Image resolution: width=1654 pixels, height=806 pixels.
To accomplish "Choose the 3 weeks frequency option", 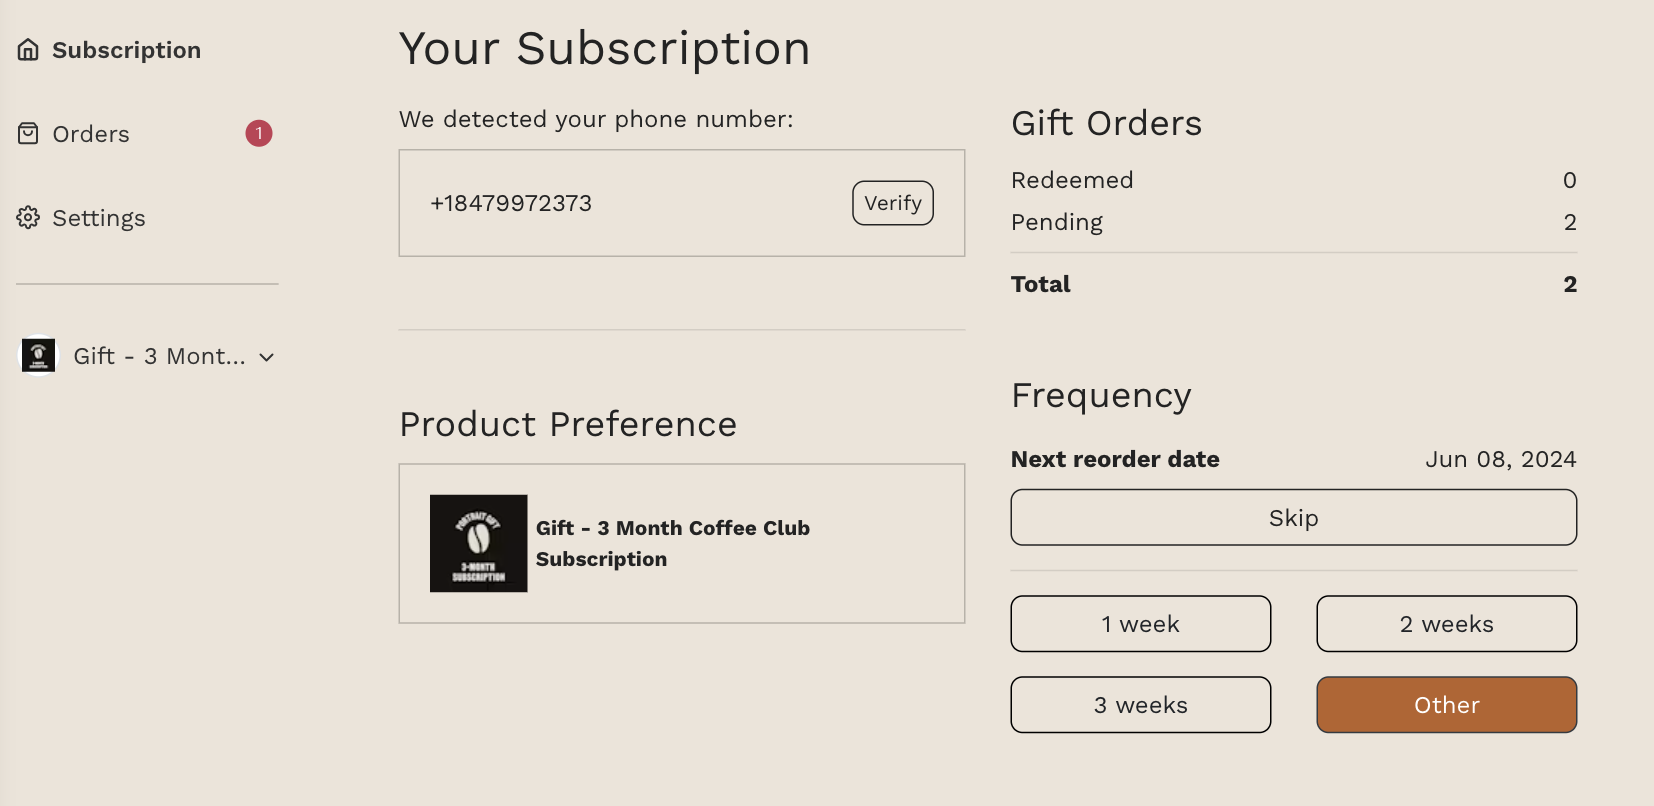I will tap(1141, 705).
